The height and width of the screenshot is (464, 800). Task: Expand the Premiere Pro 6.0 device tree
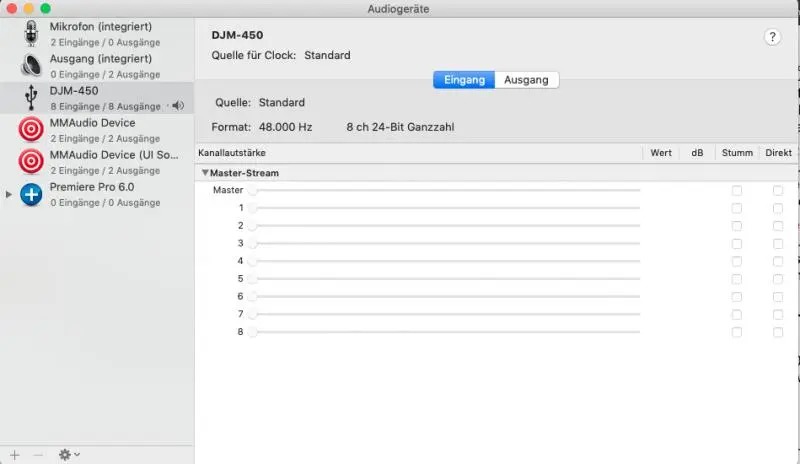(x=9, y=194)
